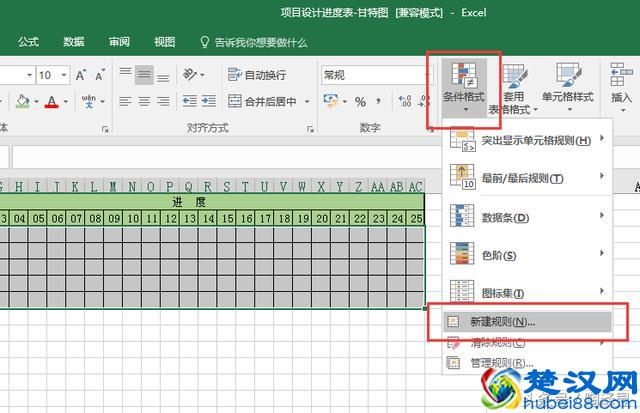The image size is (640, 413).
Task: Align text right in cell
Action: click(163, 101)
